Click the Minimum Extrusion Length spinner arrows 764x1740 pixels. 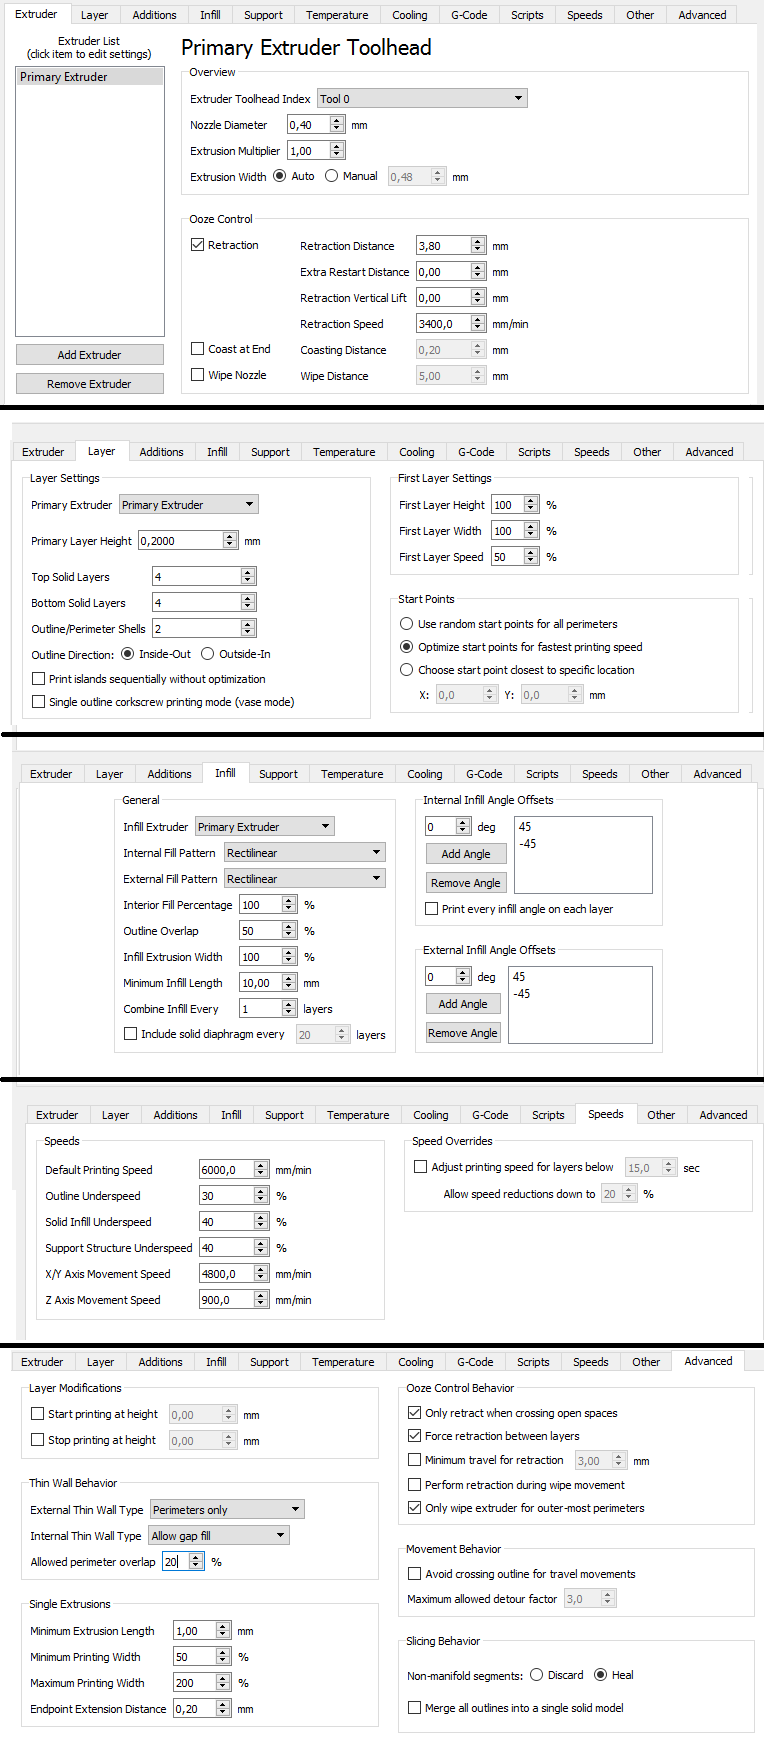tap(224, 1631)
